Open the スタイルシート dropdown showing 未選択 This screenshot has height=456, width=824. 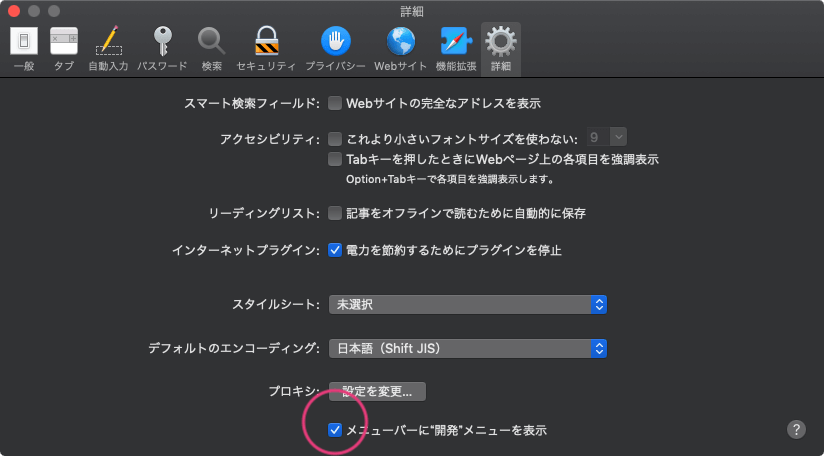tap(468, 304)
